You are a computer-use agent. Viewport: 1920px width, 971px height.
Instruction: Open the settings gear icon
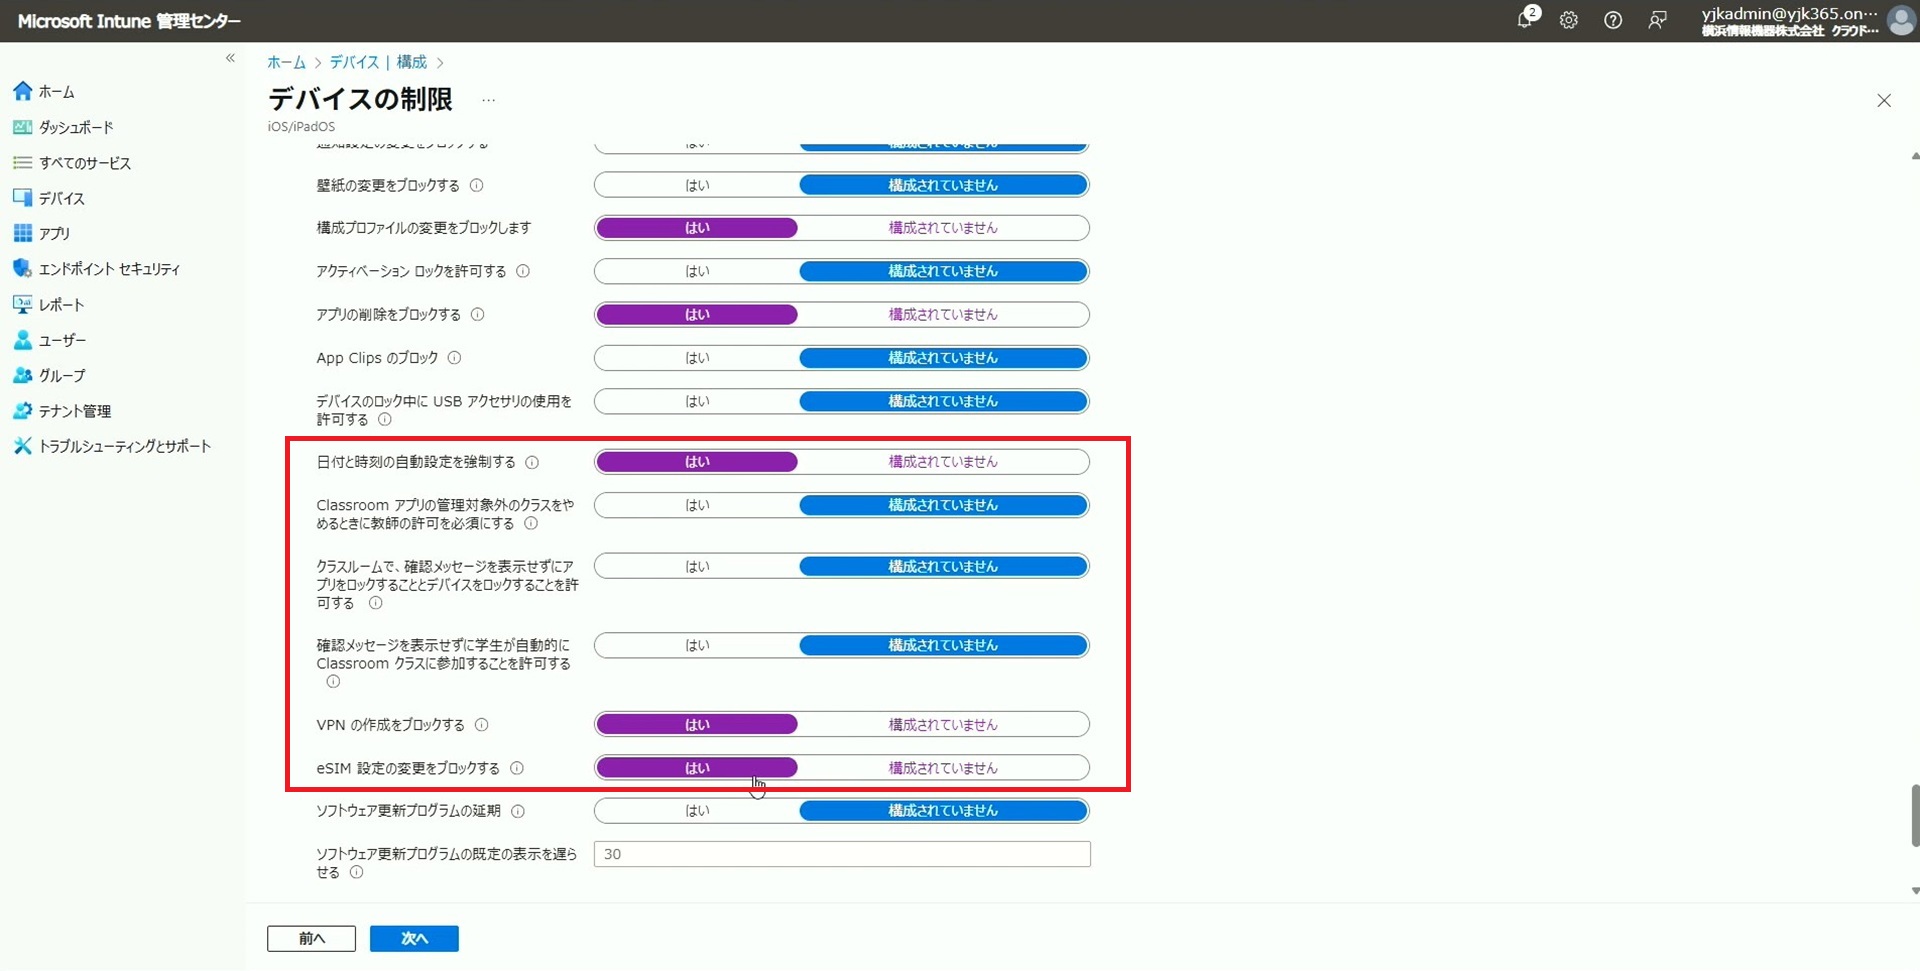pyautogui.click(x=1568, y=20)
